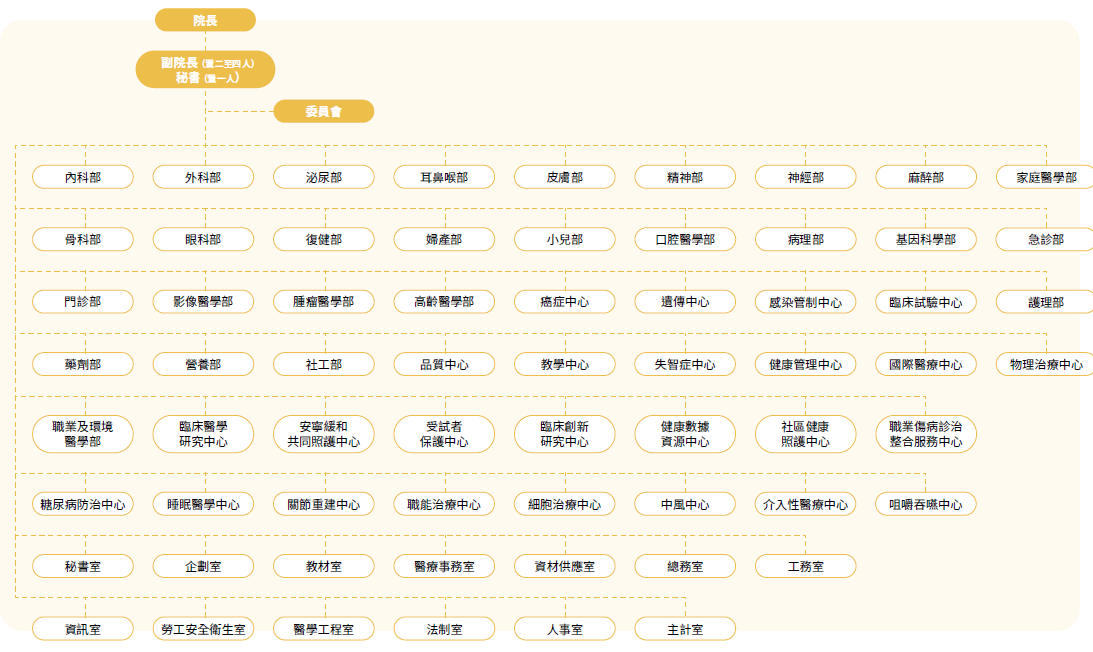
Task: Click the 基因科學部 box
Action: [x=926, y=239]
